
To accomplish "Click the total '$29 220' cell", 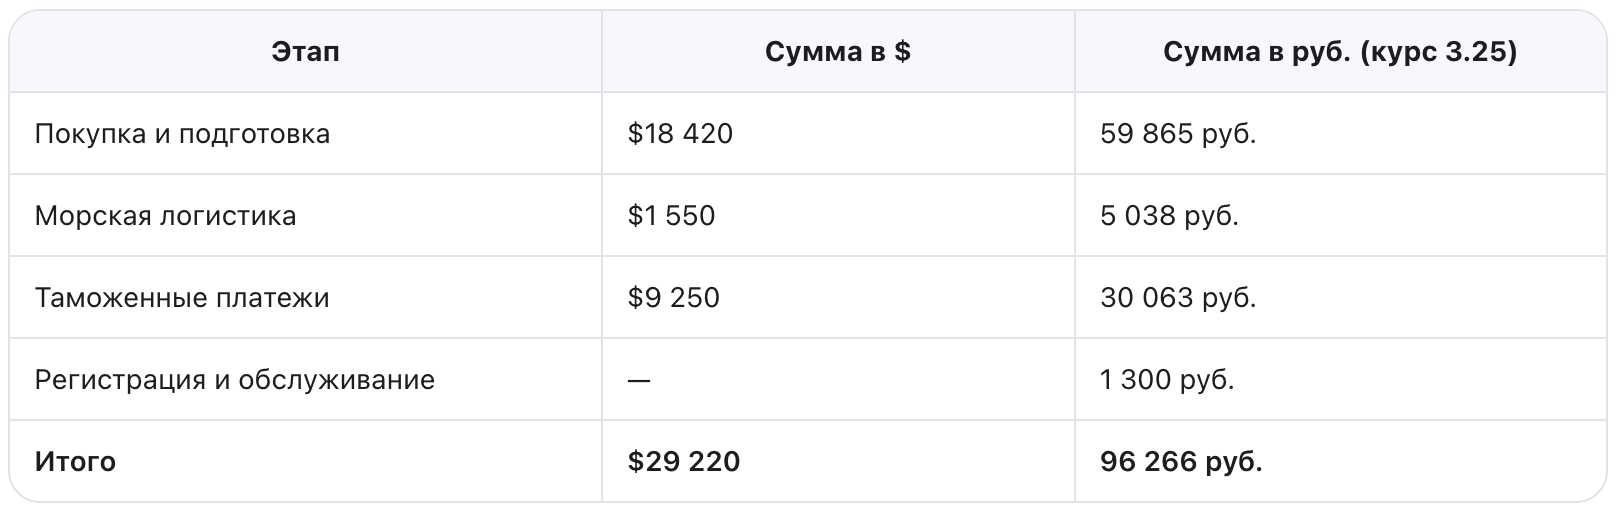I will [684, 462].
